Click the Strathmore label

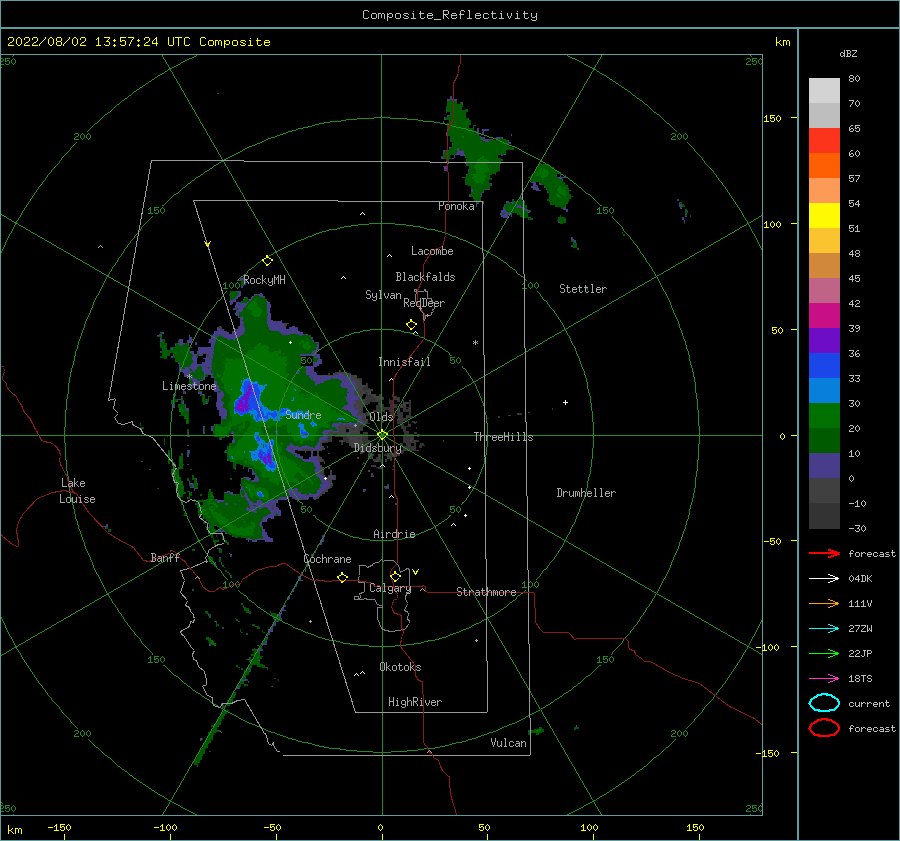(x=486, y=592)
